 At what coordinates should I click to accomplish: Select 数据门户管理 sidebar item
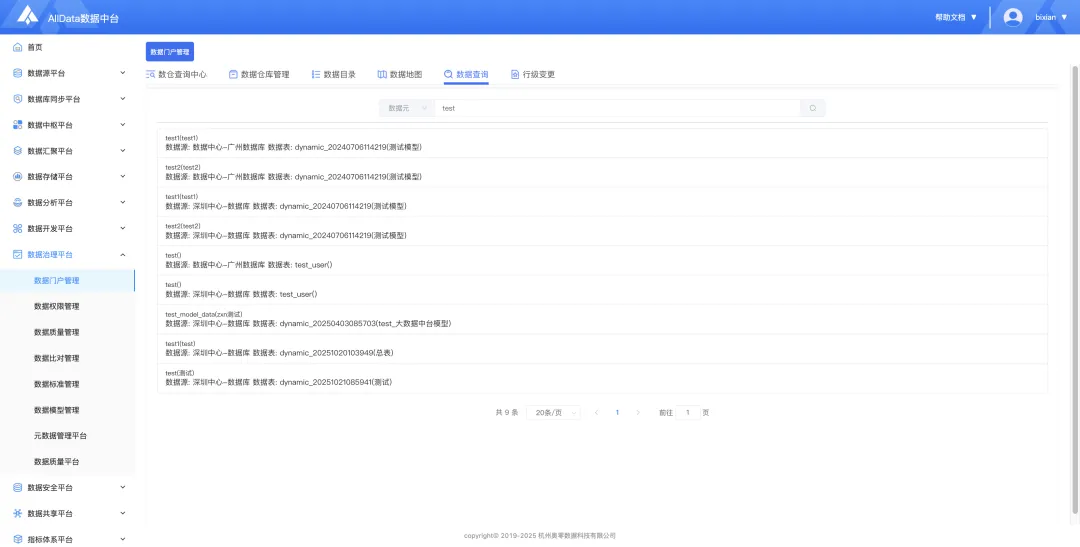click(68, 280)
